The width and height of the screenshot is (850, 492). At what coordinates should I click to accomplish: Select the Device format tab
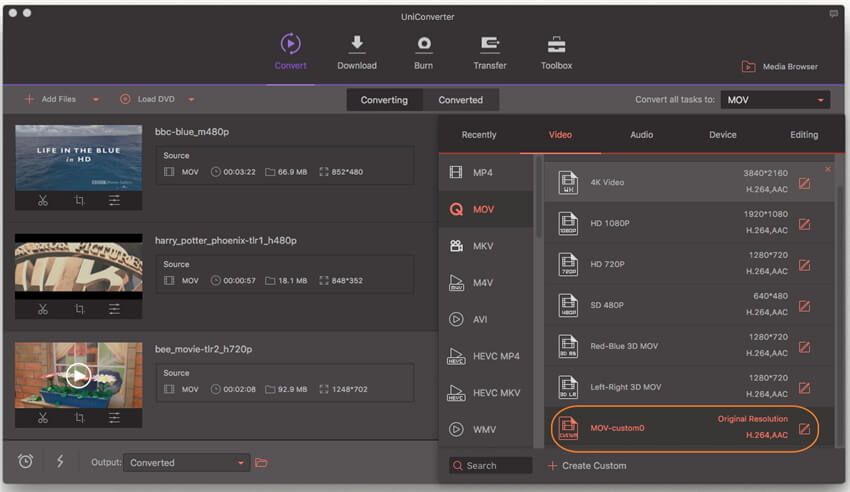723,134
